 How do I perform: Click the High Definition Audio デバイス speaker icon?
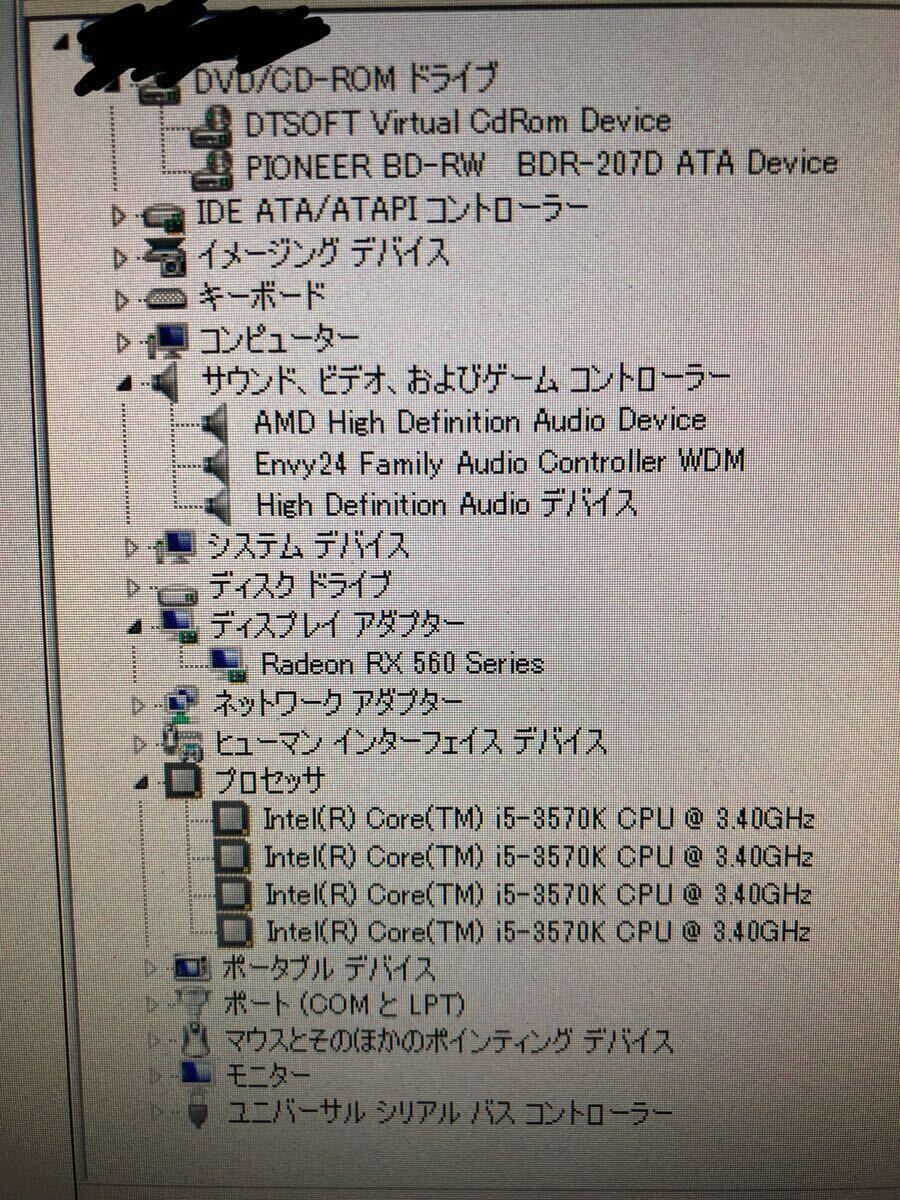[x=218, y=505]
